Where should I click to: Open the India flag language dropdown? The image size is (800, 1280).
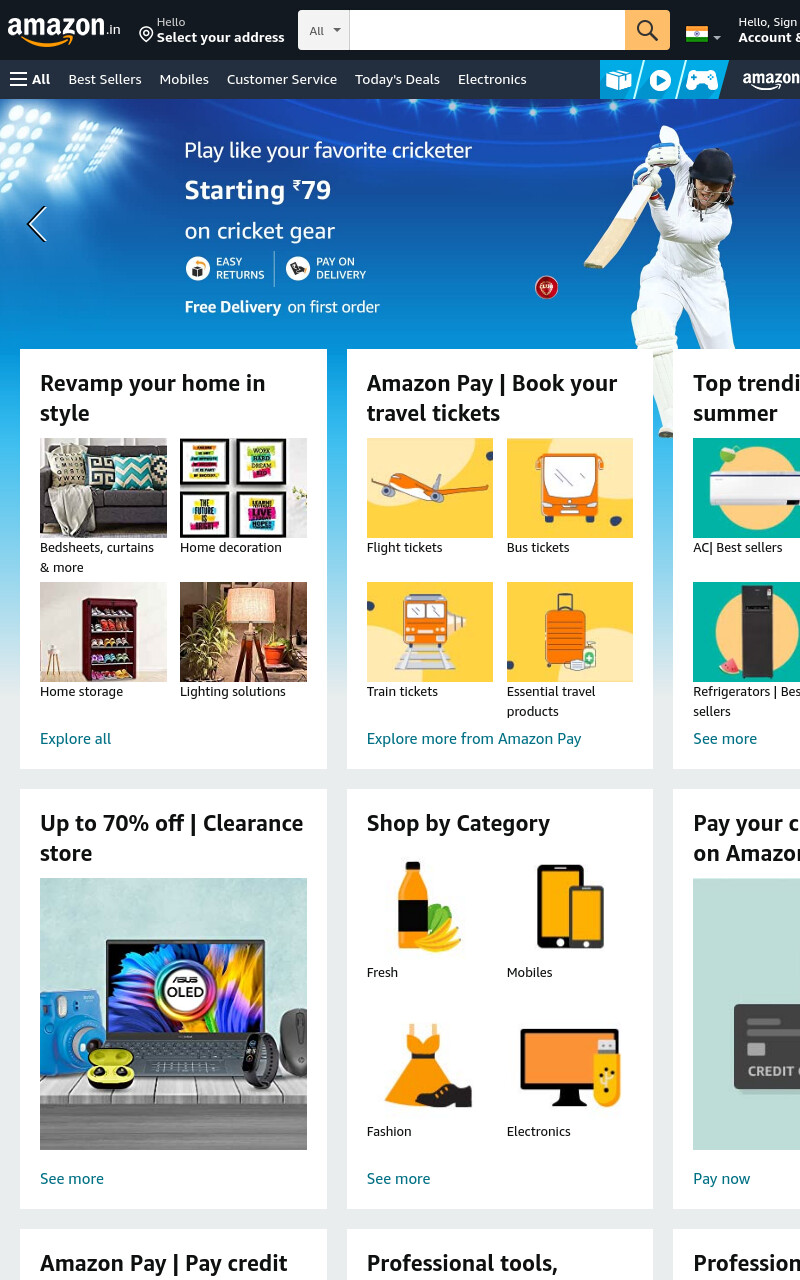click(x=703, y=34)
